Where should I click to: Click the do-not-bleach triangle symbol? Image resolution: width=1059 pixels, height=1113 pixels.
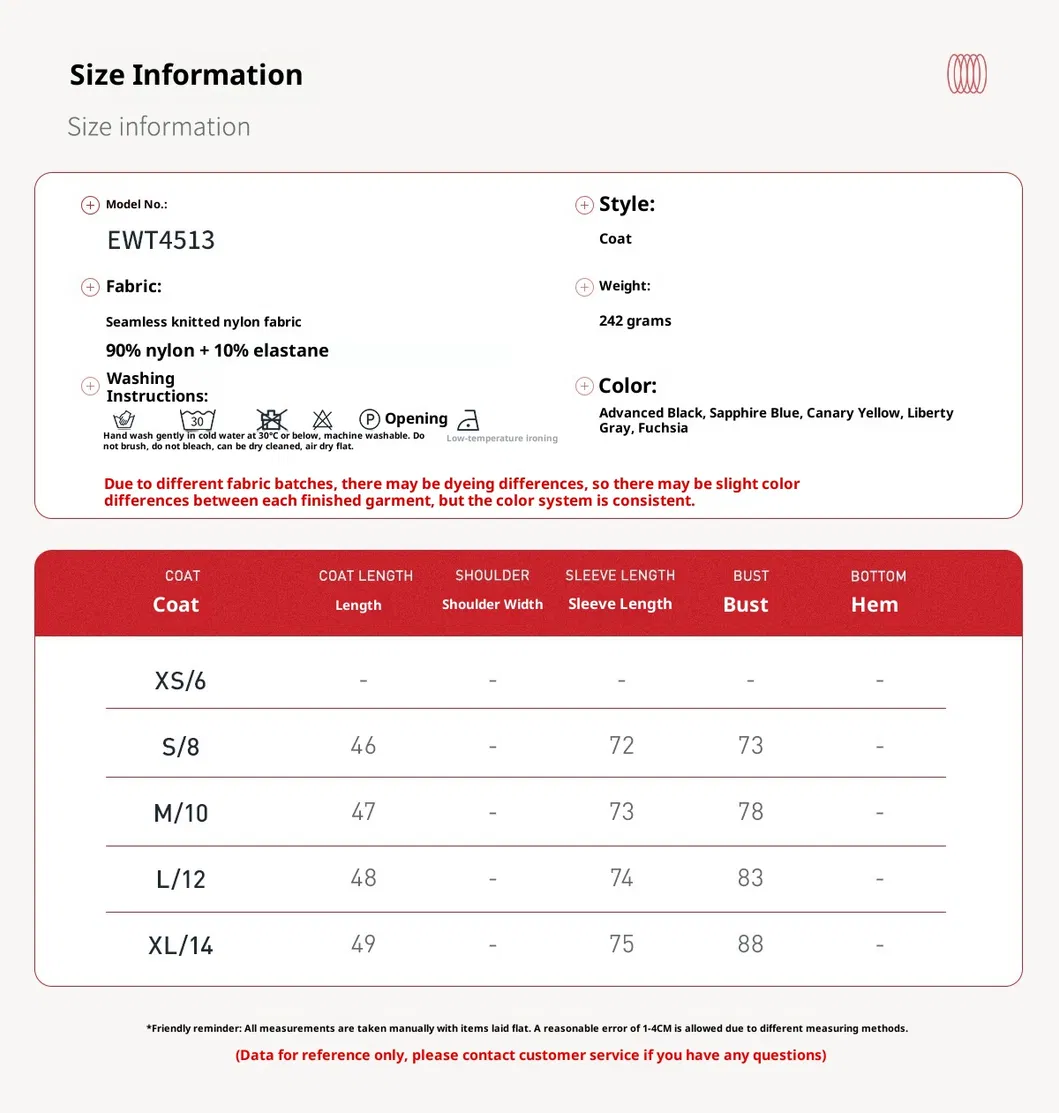(322, 420)
